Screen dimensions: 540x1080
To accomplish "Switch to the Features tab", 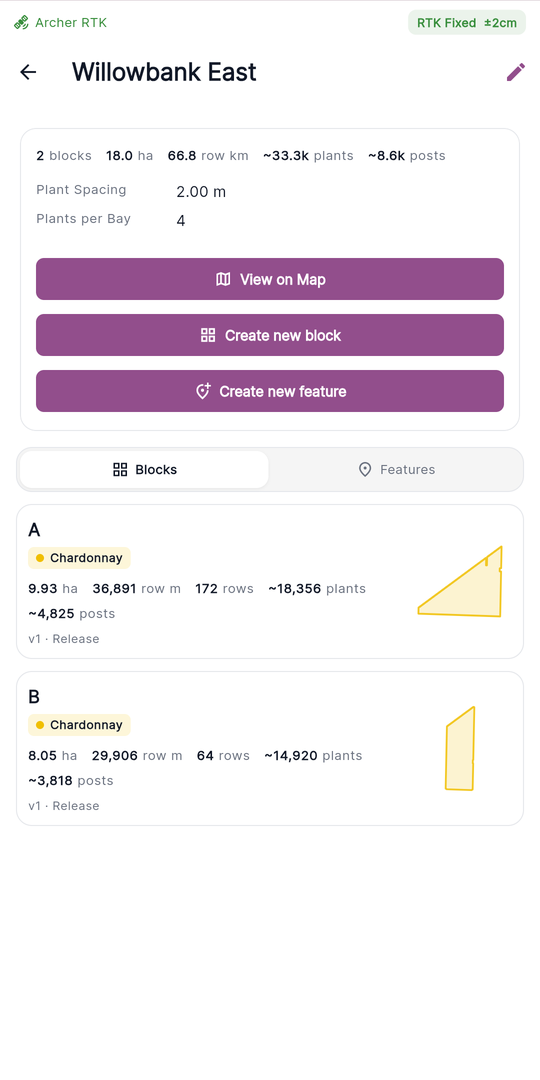I will [396, 470].
